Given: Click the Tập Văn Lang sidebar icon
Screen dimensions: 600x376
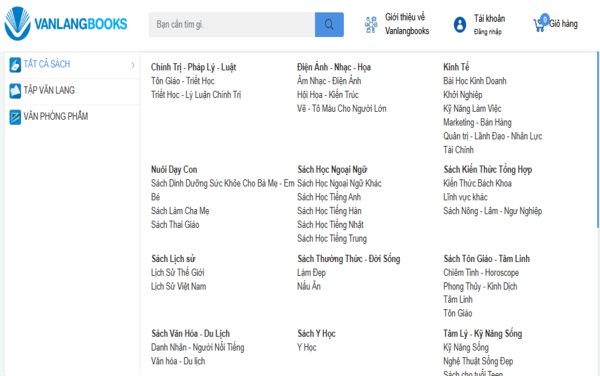Looking at the screenshot, I should point(15,91).
